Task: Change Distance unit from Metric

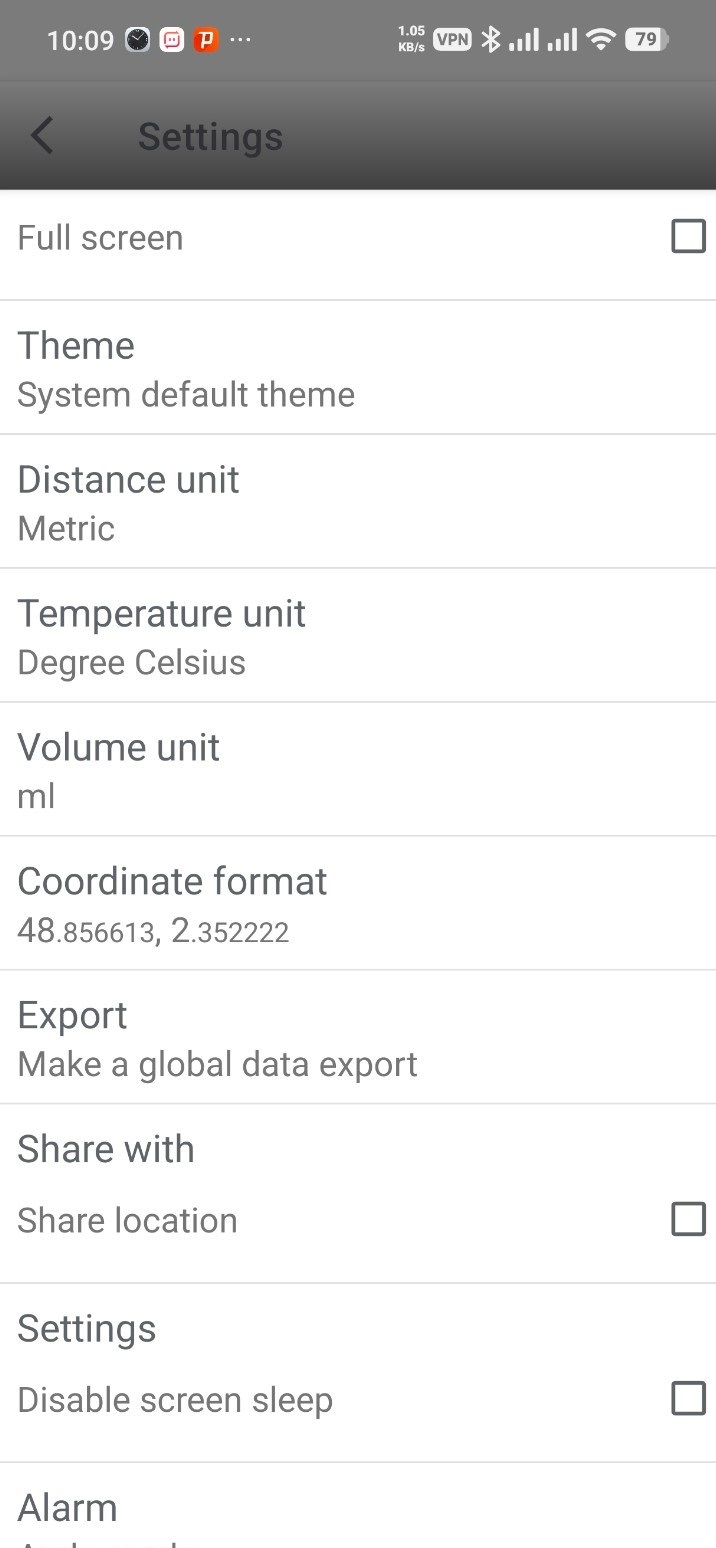Action: click(x=358, y=501)
